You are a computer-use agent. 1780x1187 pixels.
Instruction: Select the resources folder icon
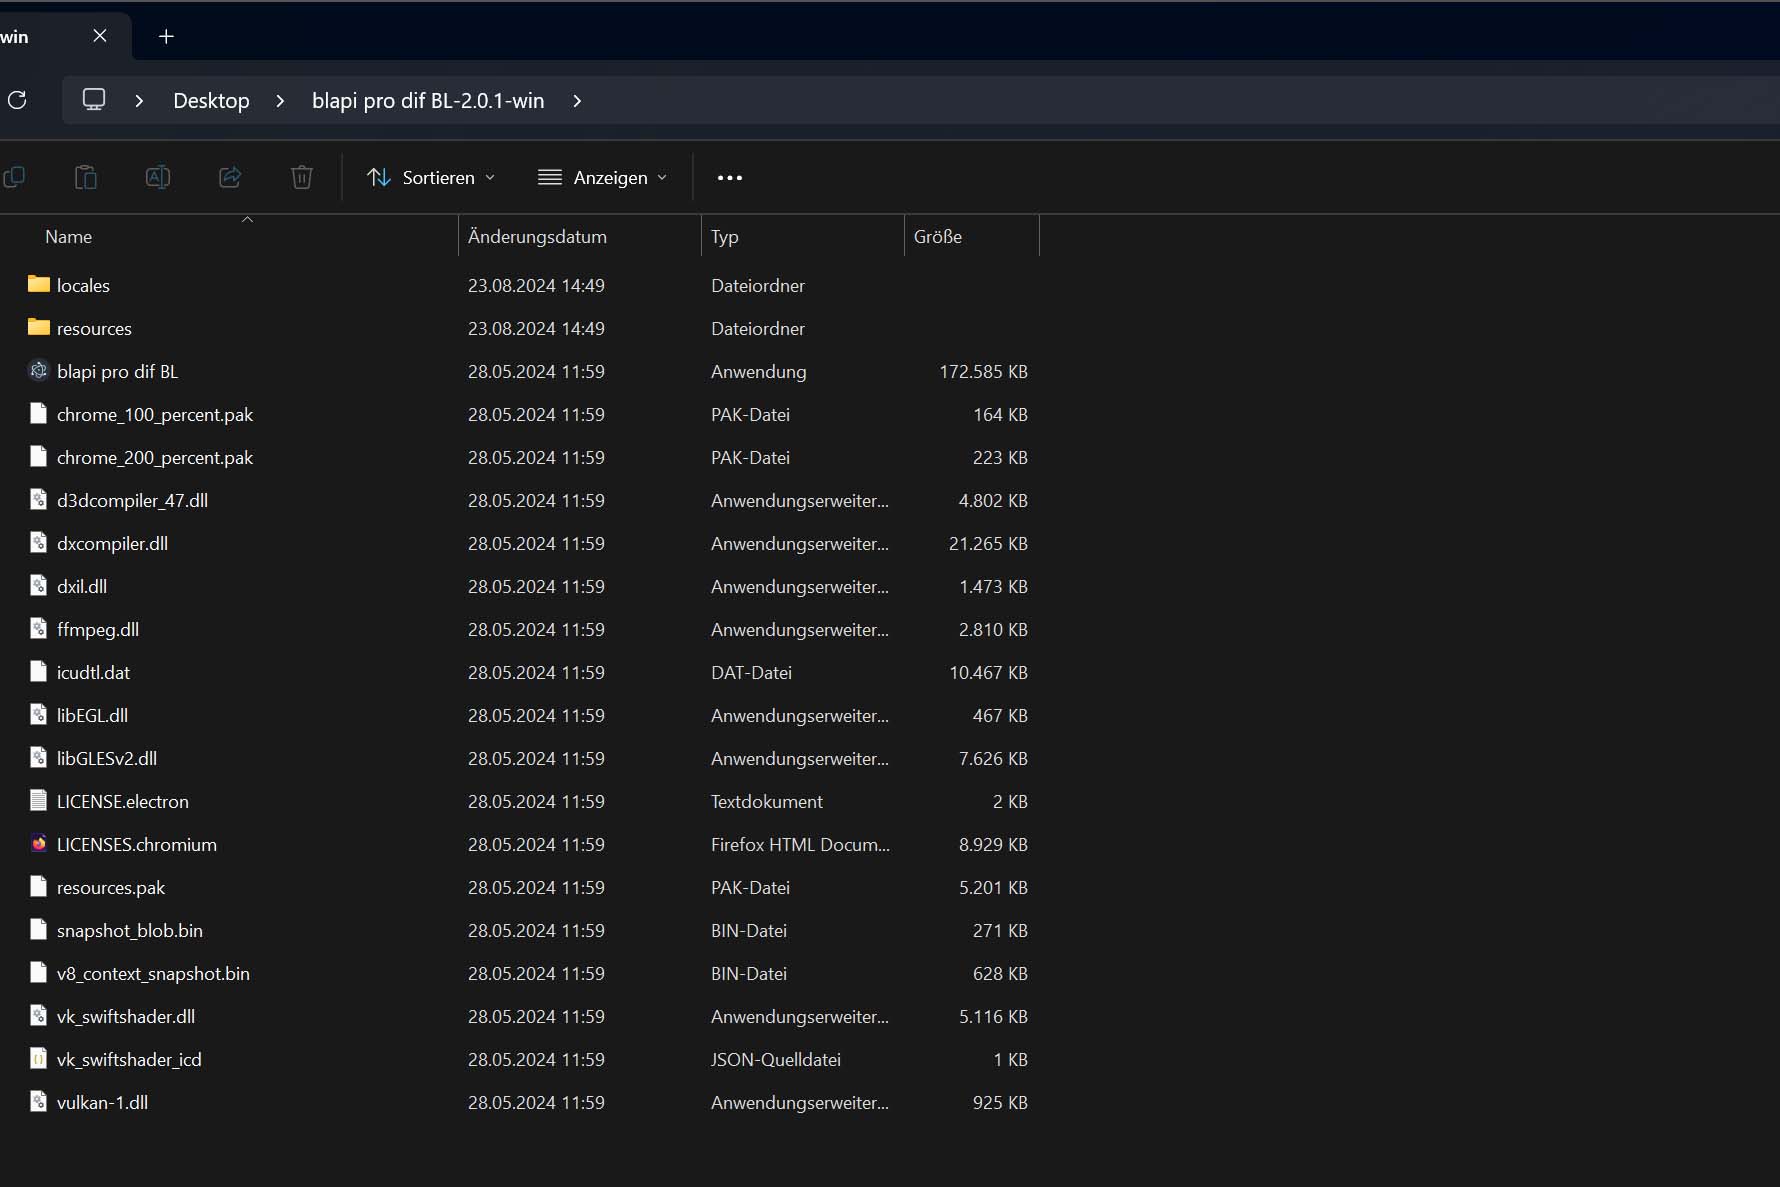(39, 327)
